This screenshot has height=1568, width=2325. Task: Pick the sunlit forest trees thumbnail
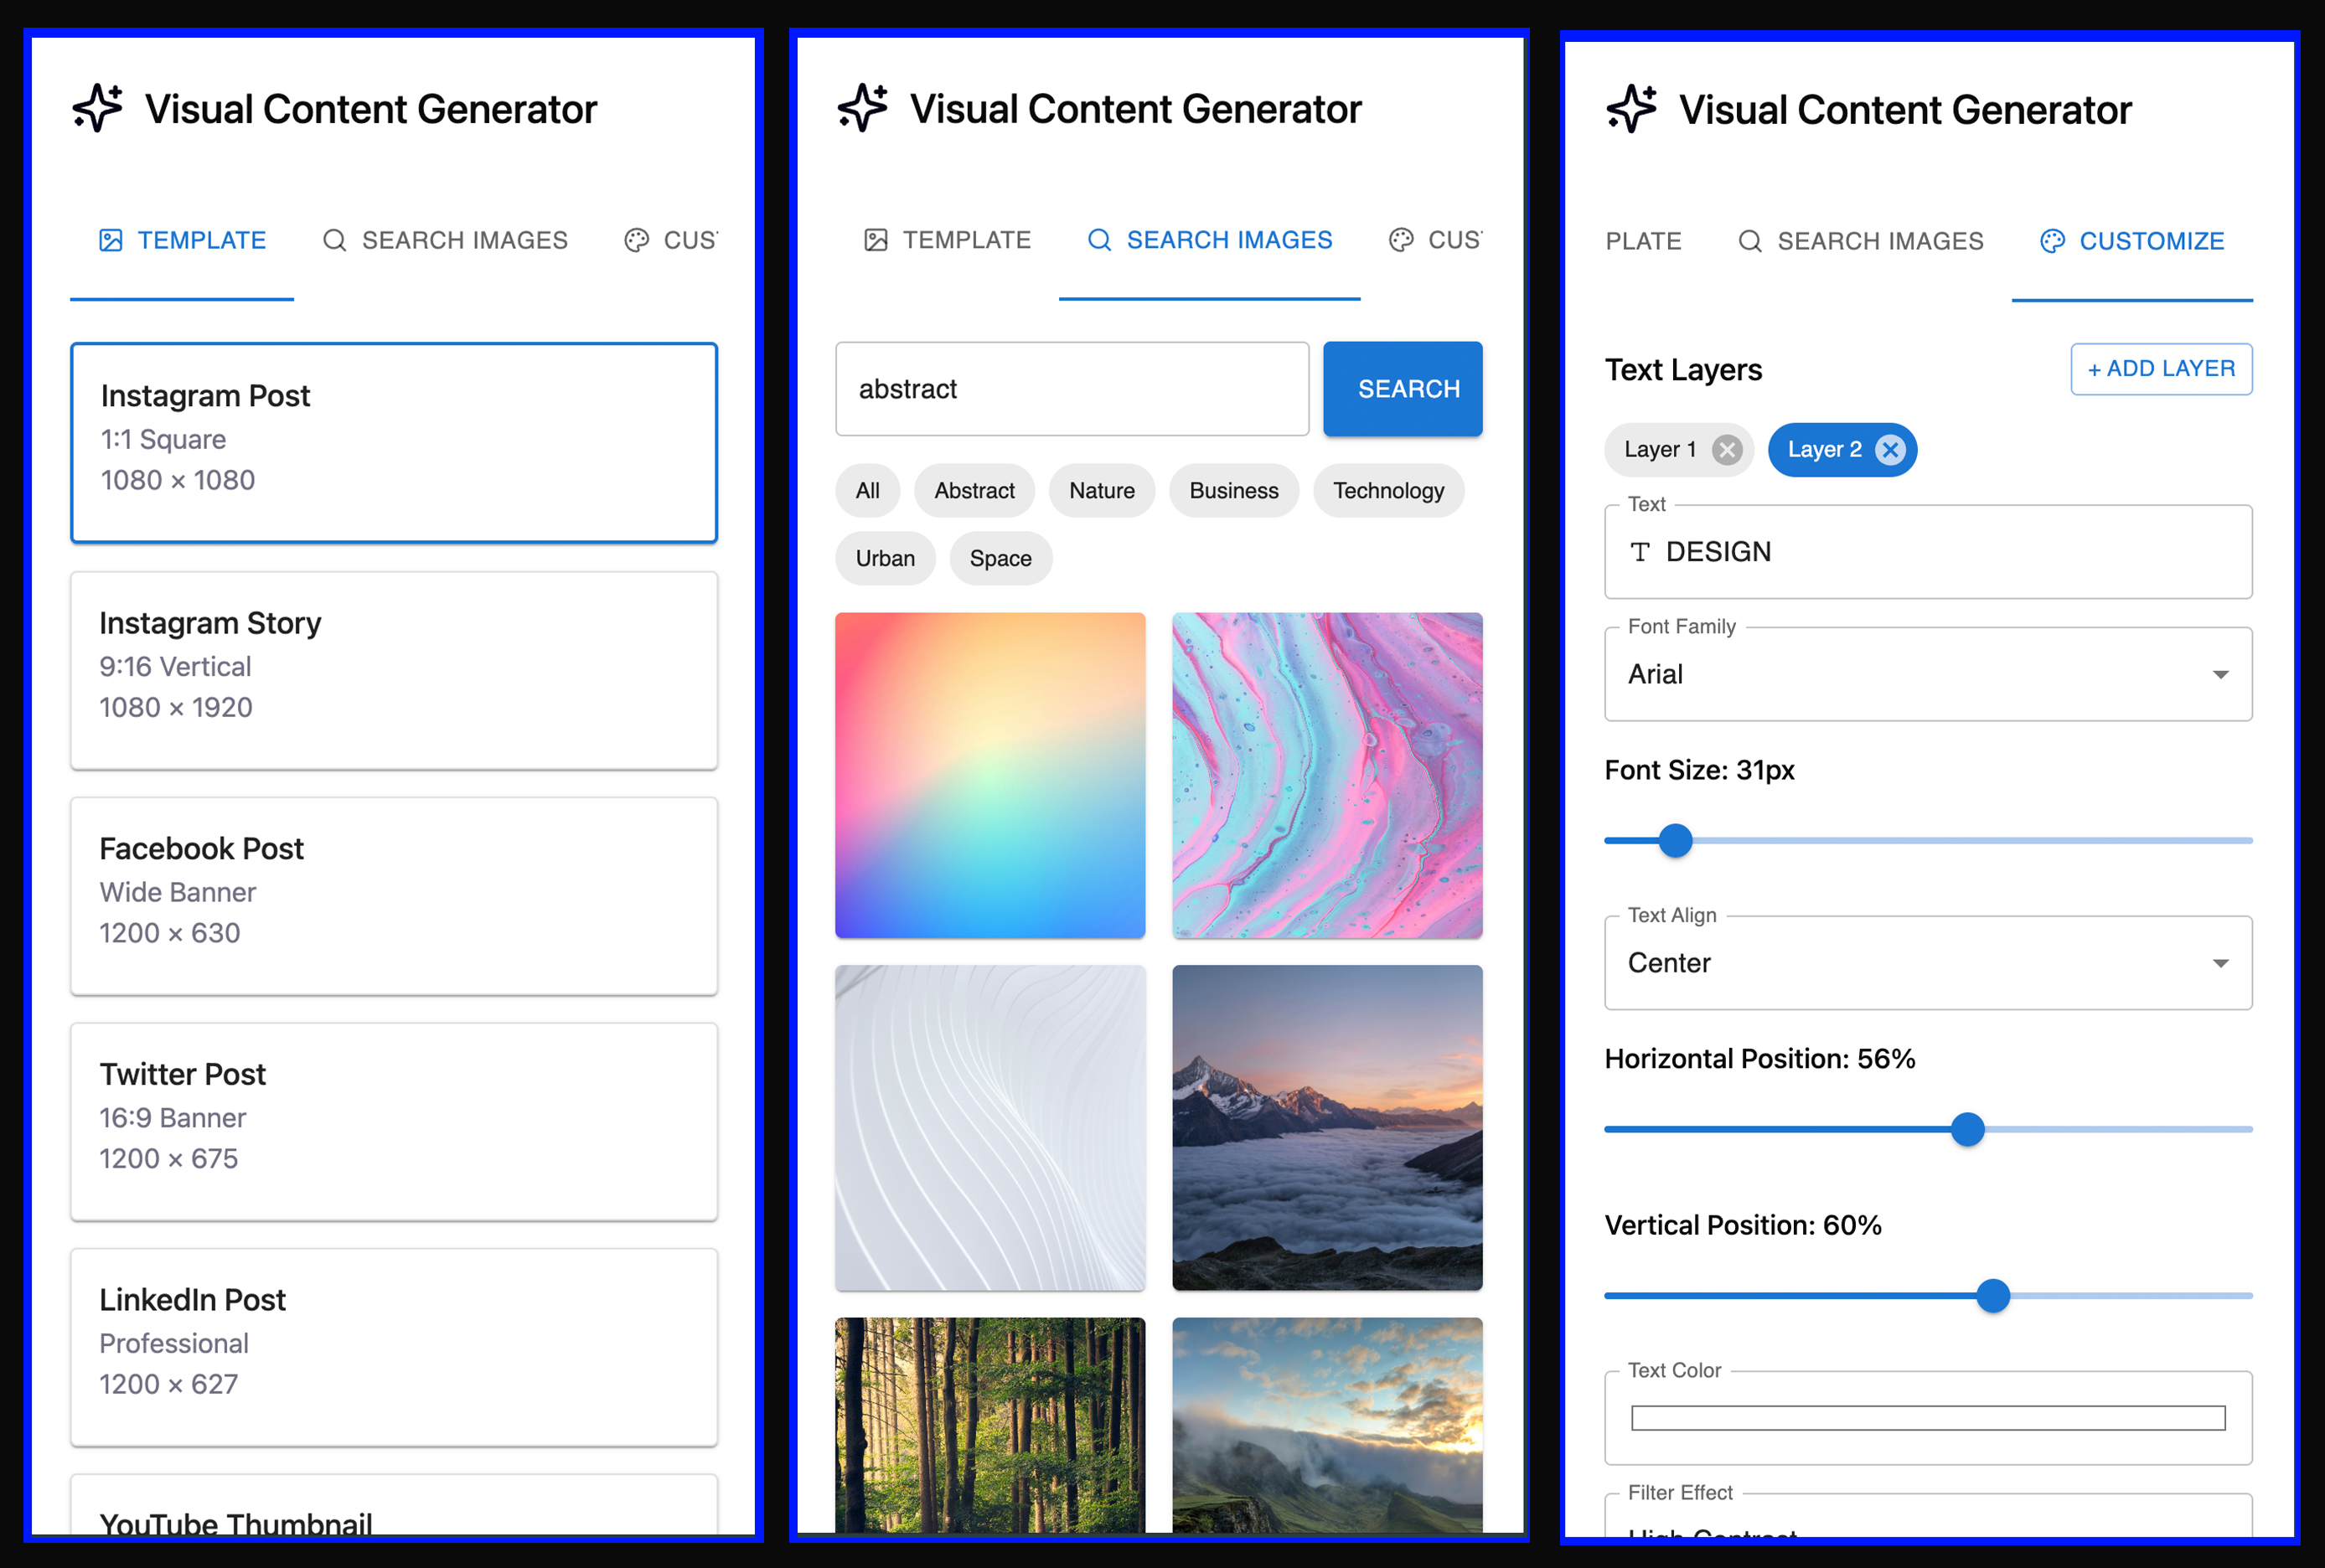click(x=990, y=1425)
